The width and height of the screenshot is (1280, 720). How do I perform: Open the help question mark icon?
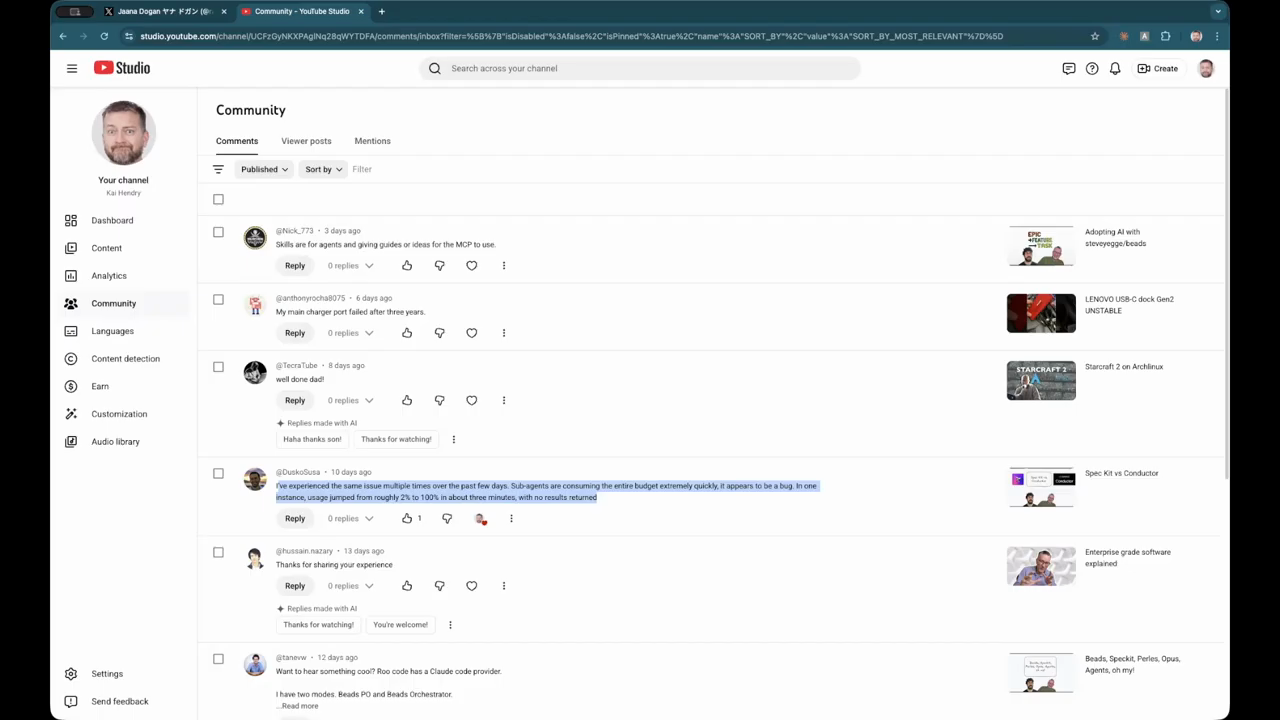coord(1092,68)
